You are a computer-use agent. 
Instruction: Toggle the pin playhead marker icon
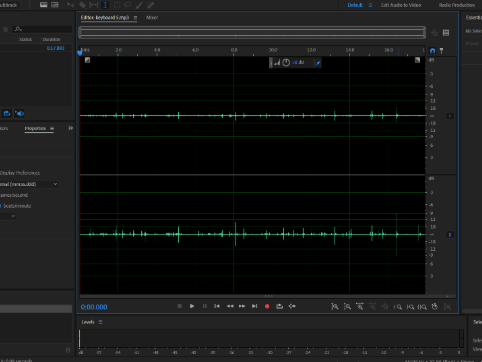[x=442, y=51]
